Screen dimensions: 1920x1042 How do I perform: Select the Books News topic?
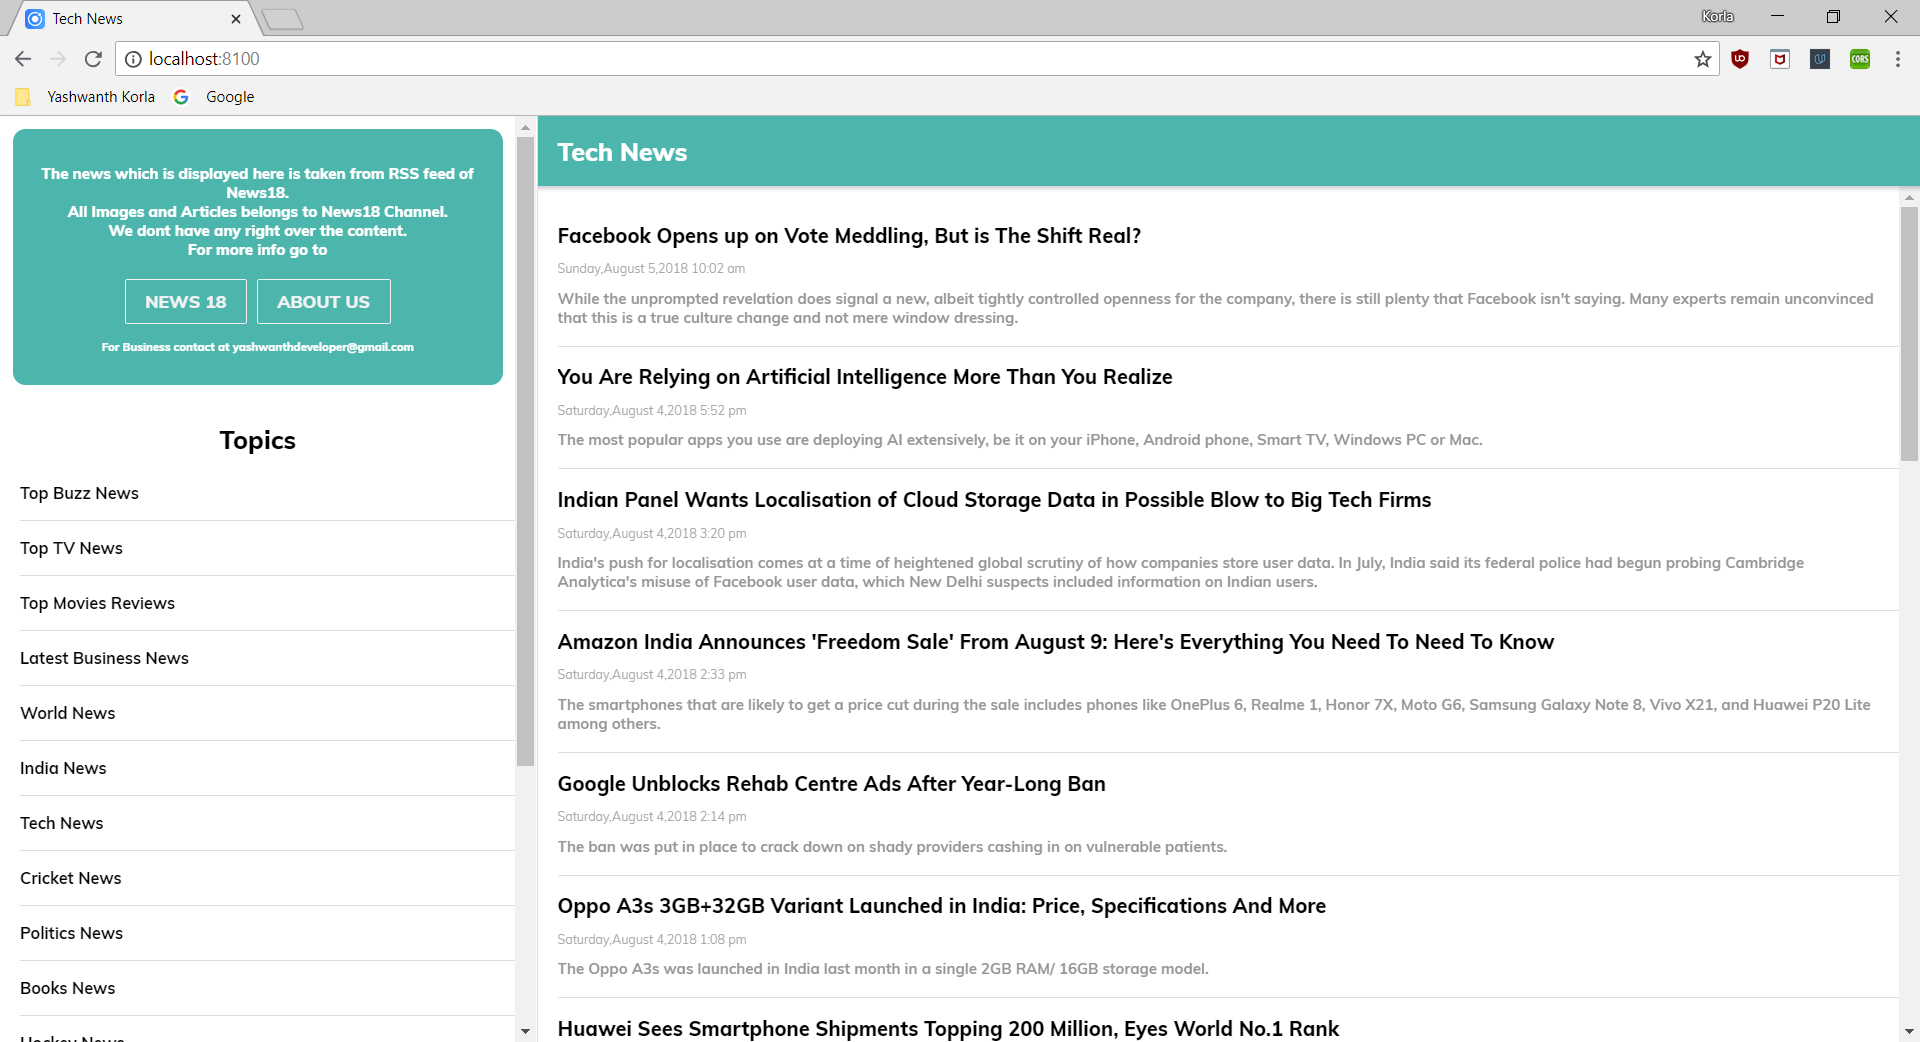pyautogui.click(x=267, y=989)
